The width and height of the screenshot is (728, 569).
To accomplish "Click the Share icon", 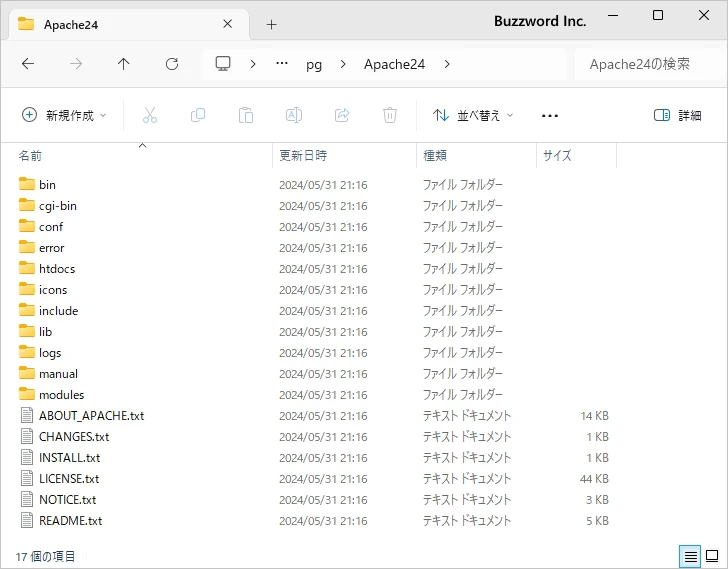I will tap(342, 115).
